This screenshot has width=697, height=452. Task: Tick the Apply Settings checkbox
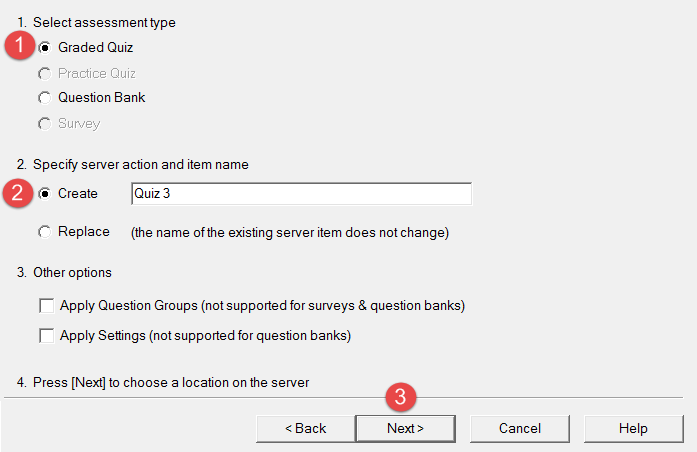click(x=47, y=336)
